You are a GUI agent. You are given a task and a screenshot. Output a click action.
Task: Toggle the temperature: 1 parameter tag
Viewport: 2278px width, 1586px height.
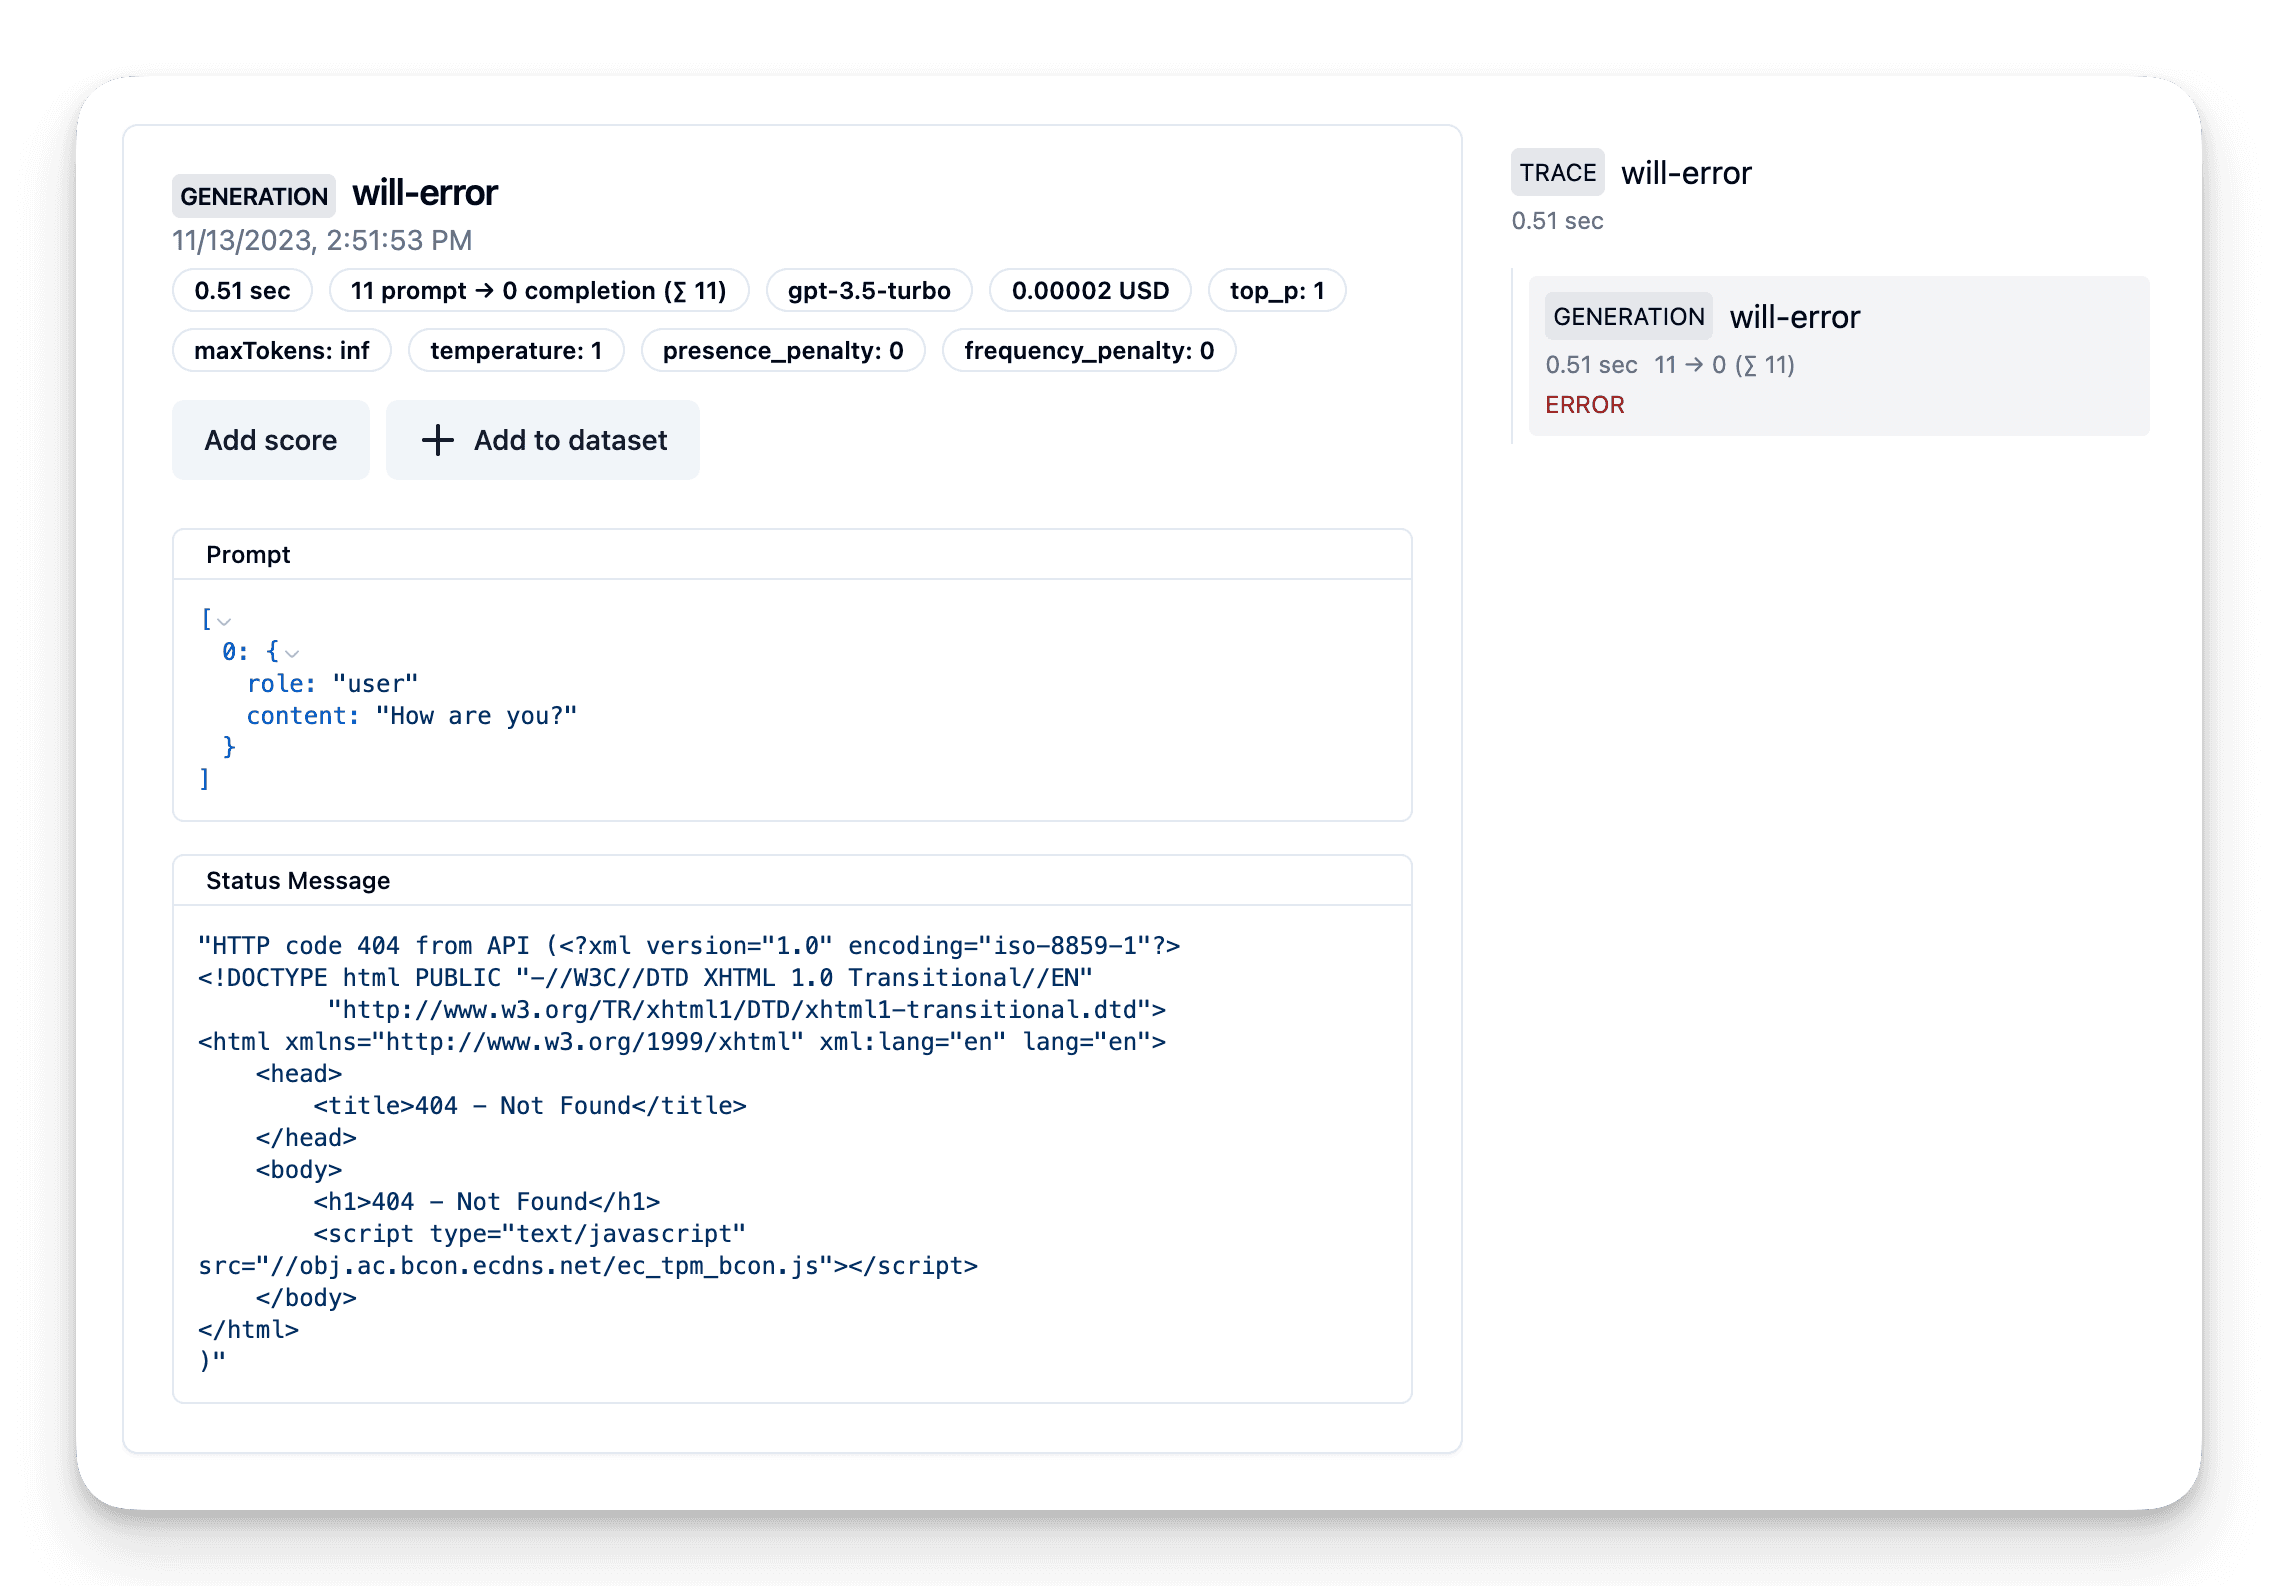(x=516, y=350)
